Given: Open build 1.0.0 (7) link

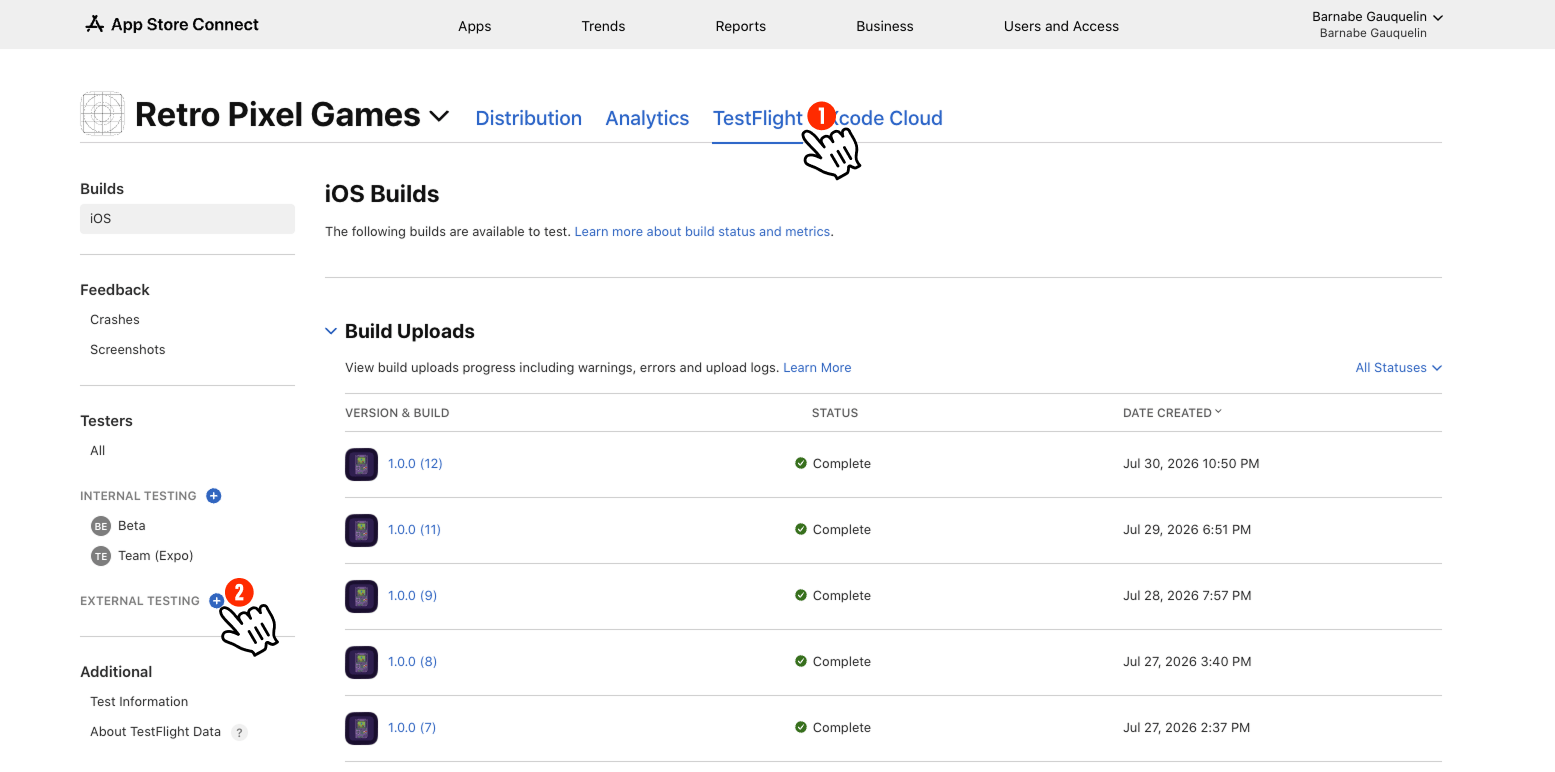Looking at the screenshot, I should coord(412,728).
